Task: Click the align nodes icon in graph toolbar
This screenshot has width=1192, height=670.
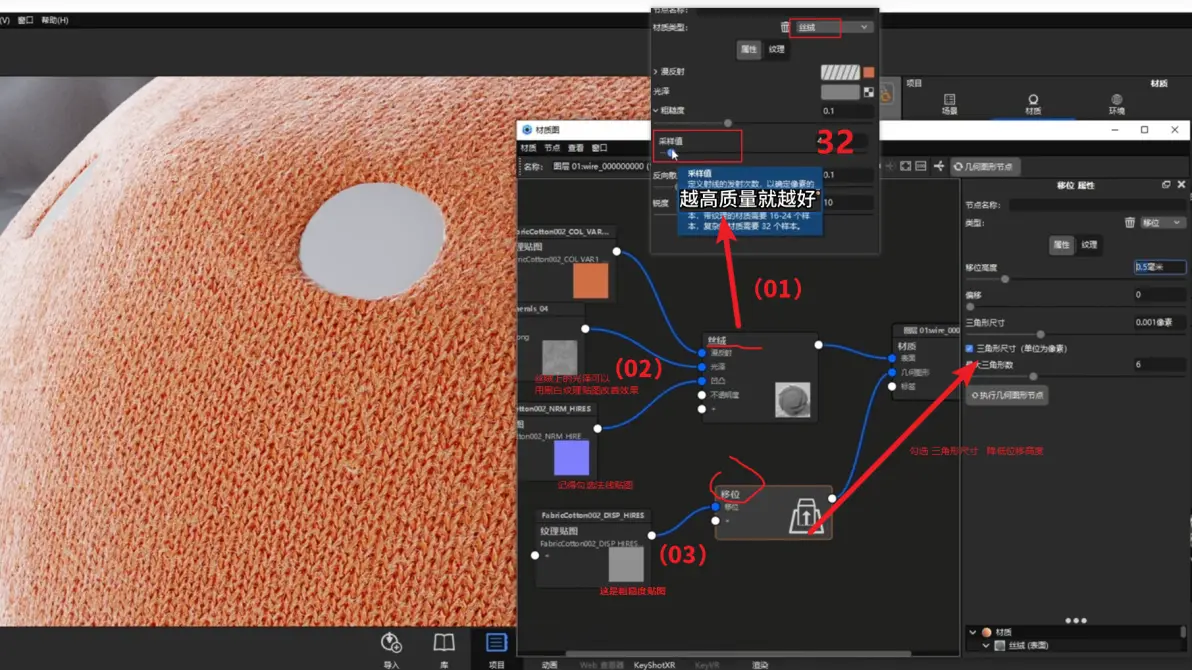Action: click(x=939, y=167)
